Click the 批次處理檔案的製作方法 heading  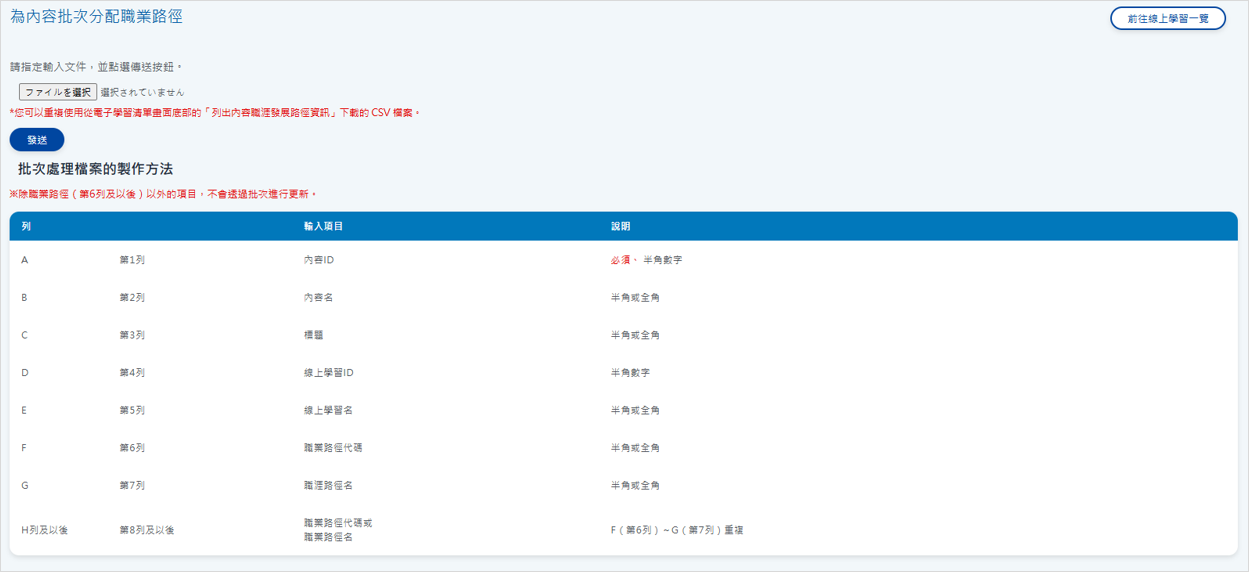point(95,169)
